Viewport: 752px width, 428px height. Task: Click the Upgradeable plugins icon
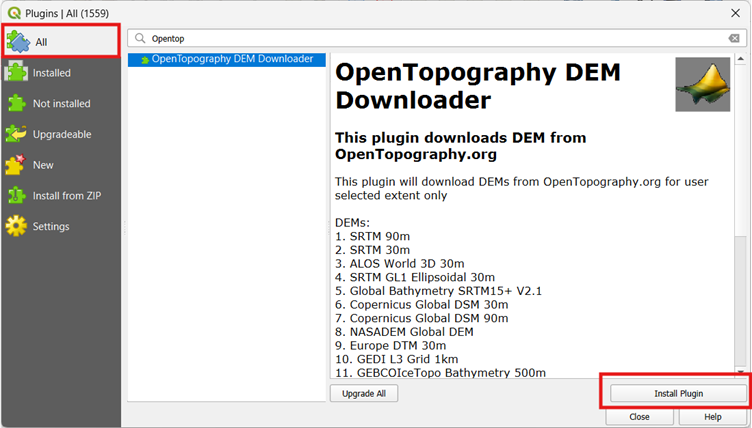[x=17, y=134]
